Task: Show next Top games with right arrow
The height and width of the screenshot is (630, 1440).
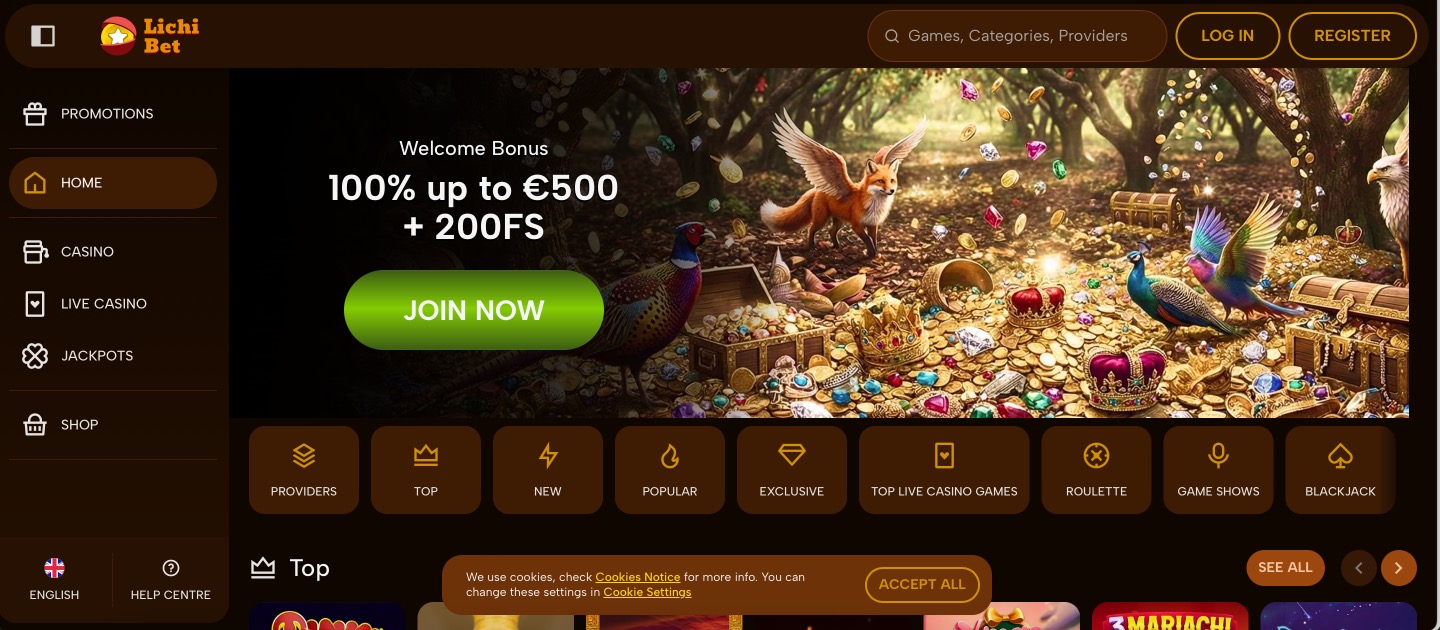Action: click(1399, 568)
